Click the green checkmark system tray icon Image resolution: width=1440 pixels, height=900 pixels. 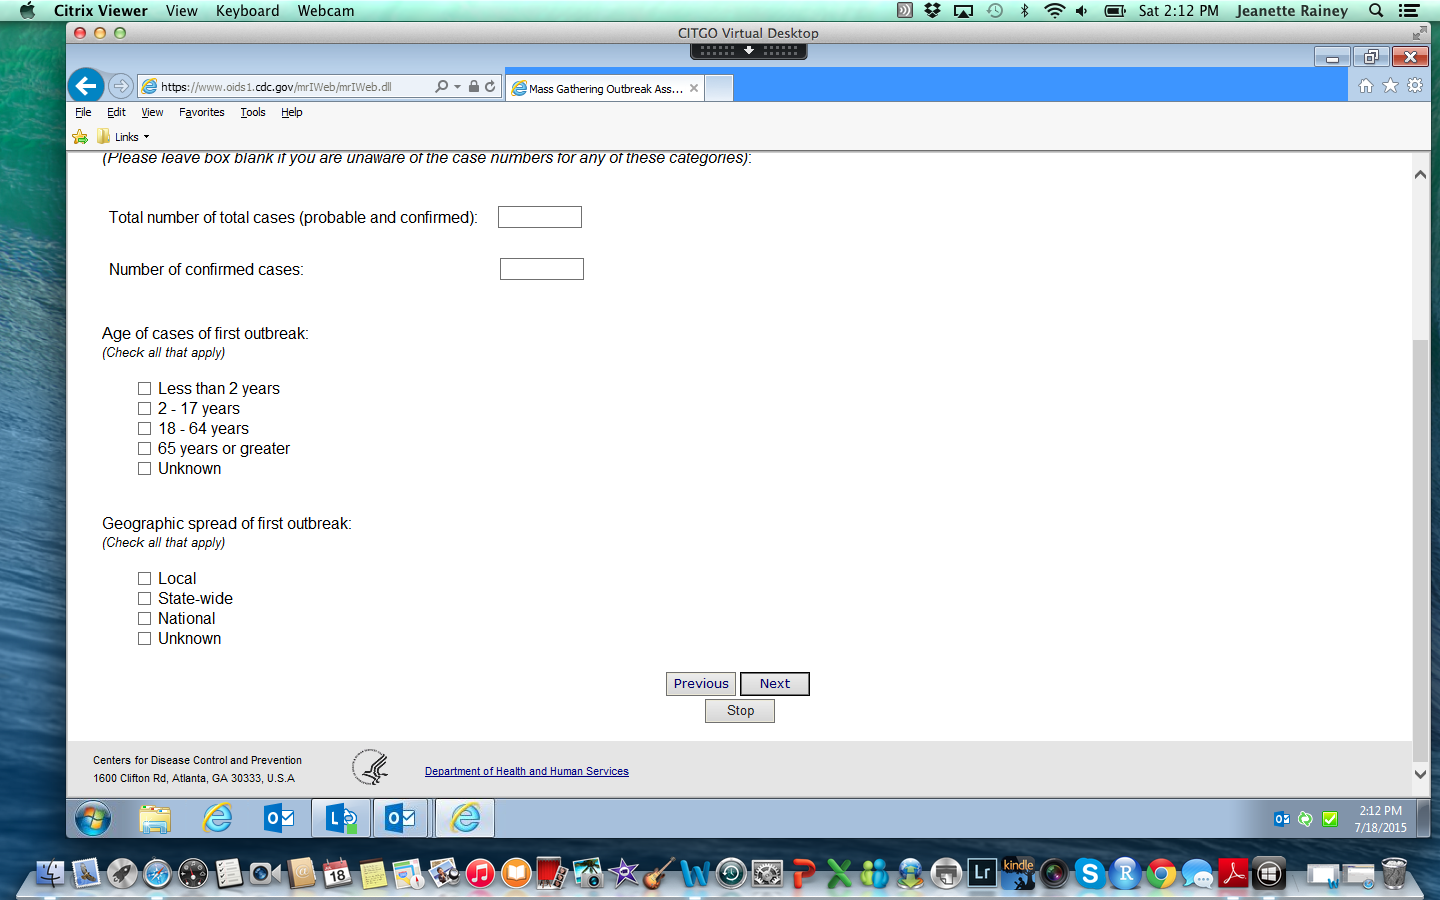[x=1330, y=819]
